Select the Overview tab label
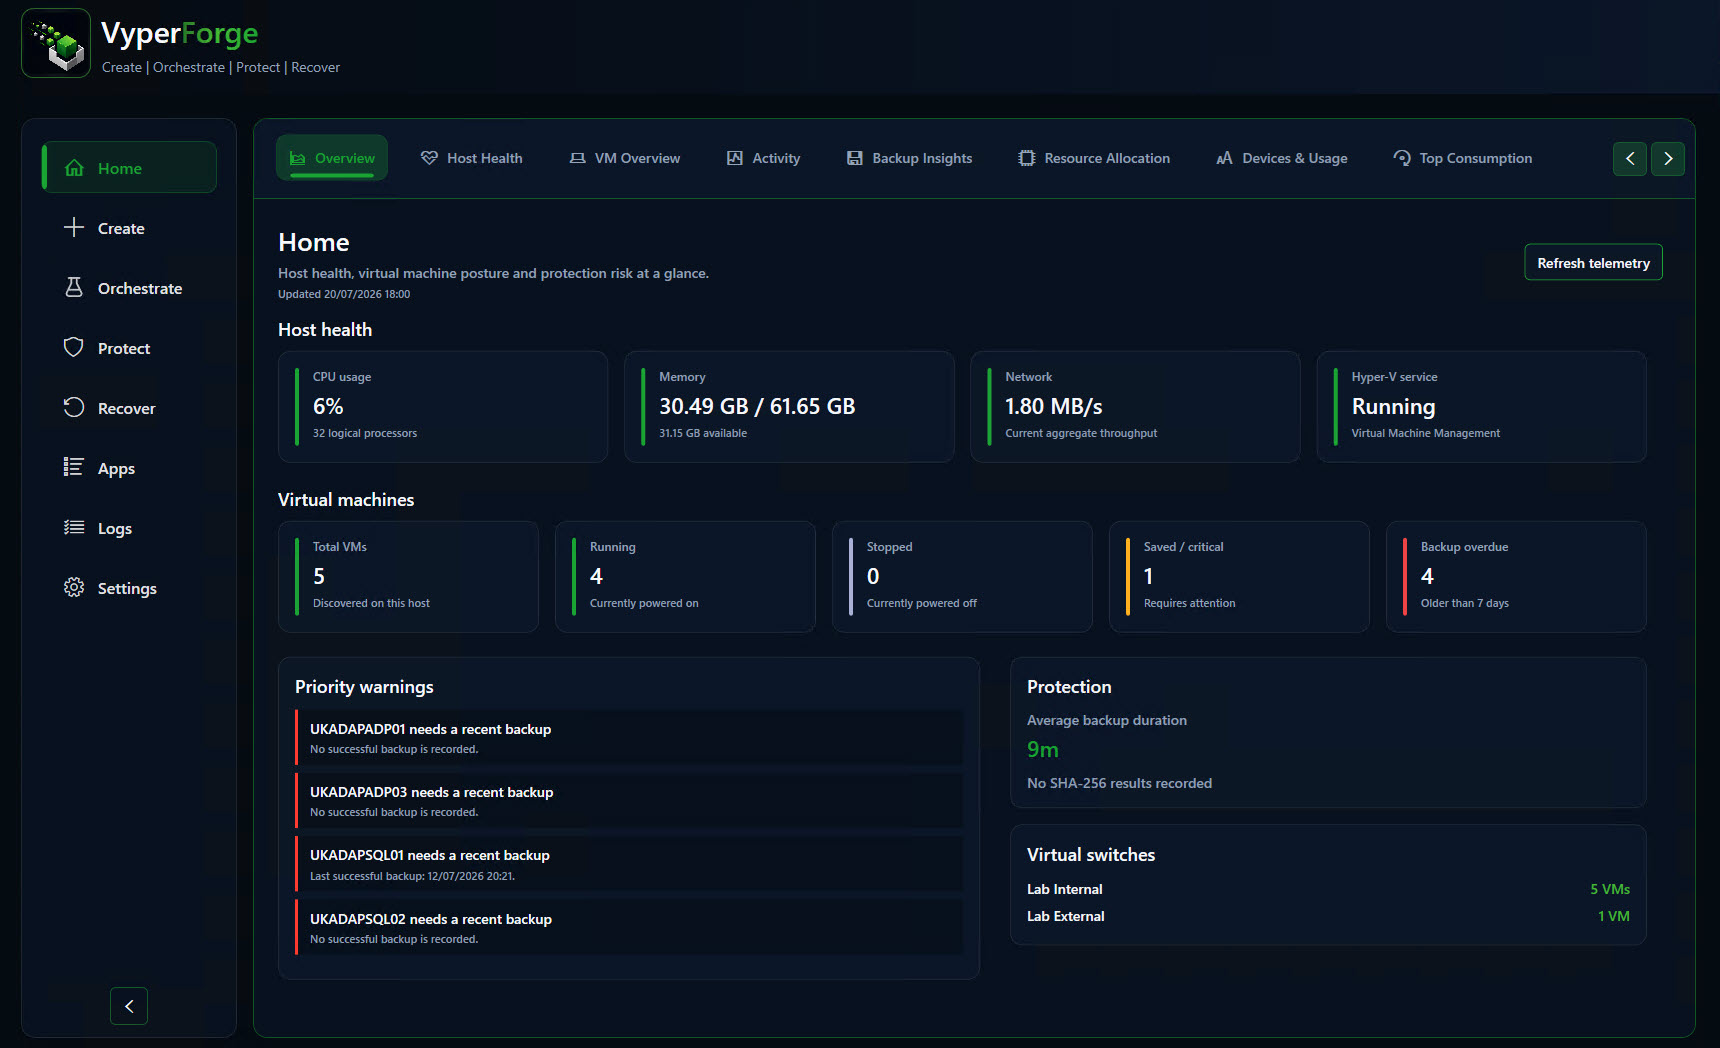The height and width of the screenshot is (1048, 1720). 345,158
